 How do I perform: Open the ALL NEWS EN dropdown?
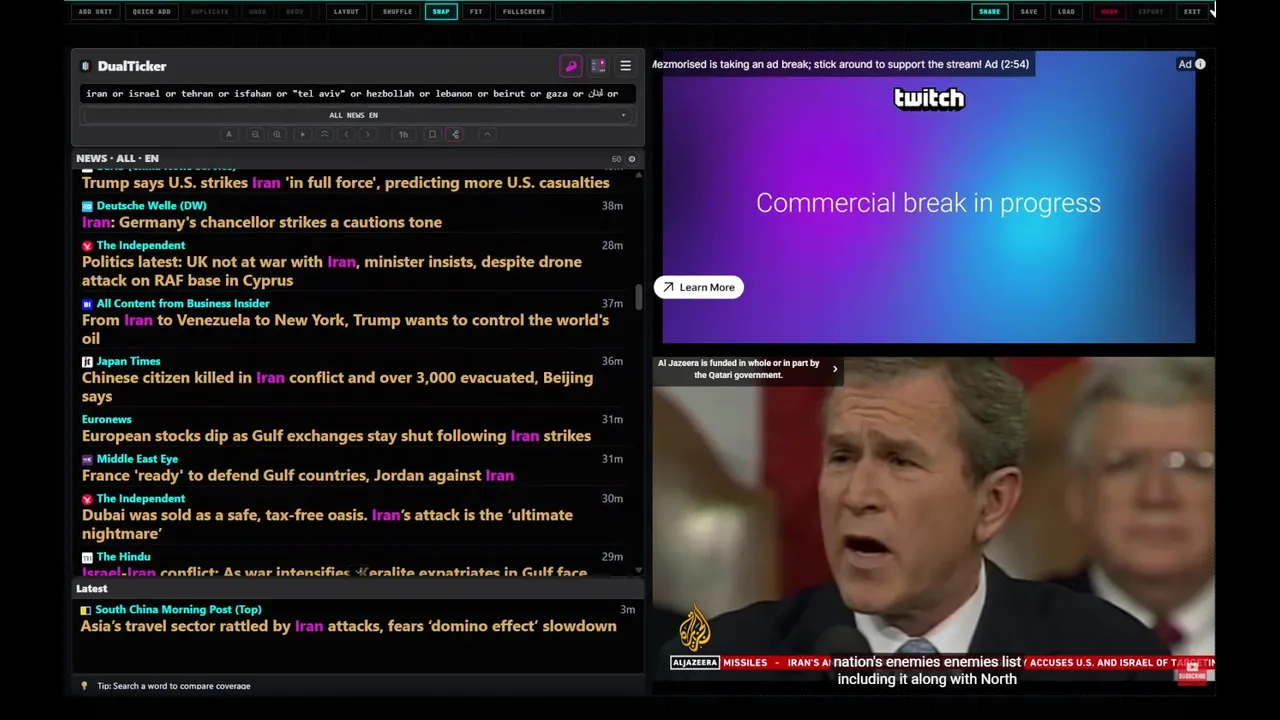pos(354,115)
